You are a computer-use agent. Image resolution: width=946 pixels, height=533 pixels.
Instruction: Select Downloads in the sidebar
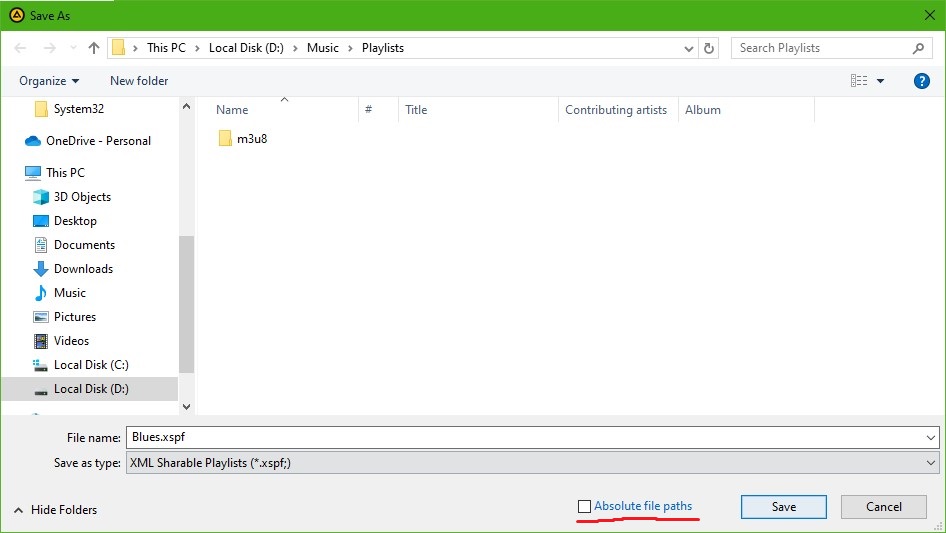click(x=83, y=269)
